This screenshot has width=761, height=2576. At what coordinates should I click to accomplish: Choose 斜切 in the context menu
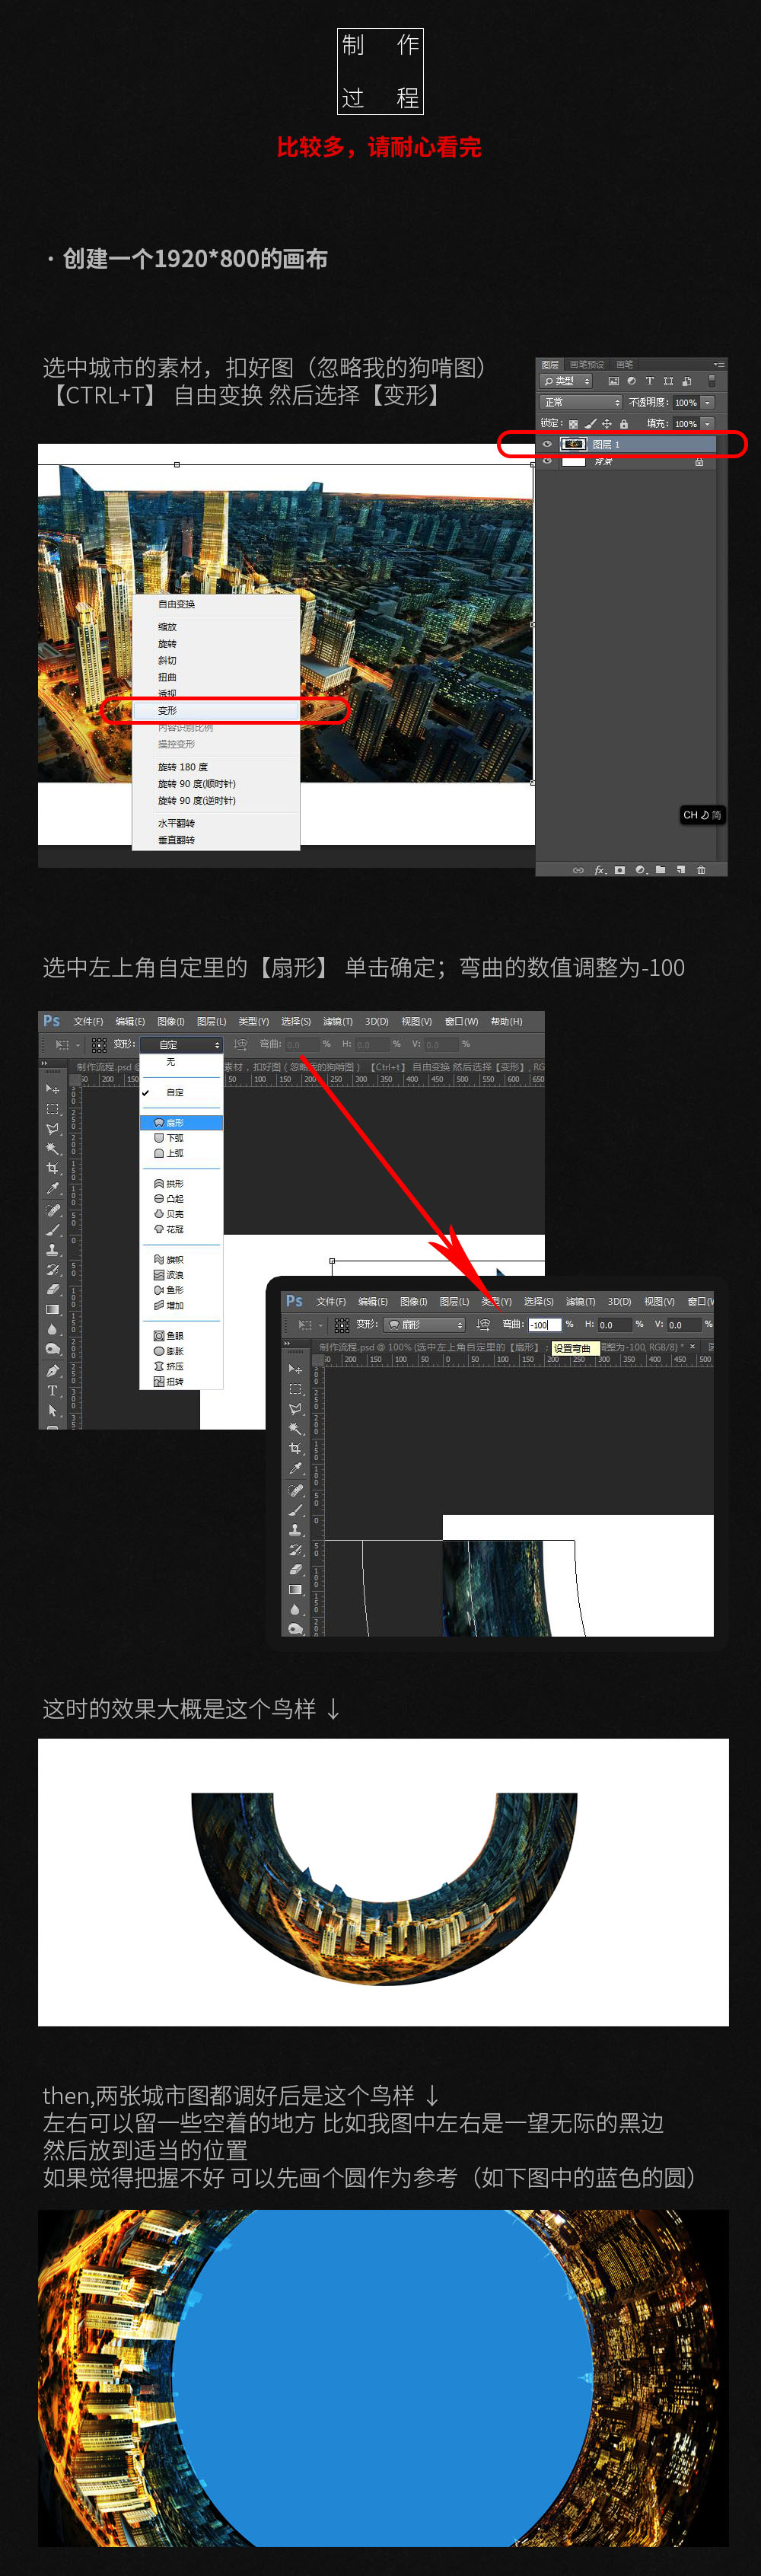(x=216, y=660)
